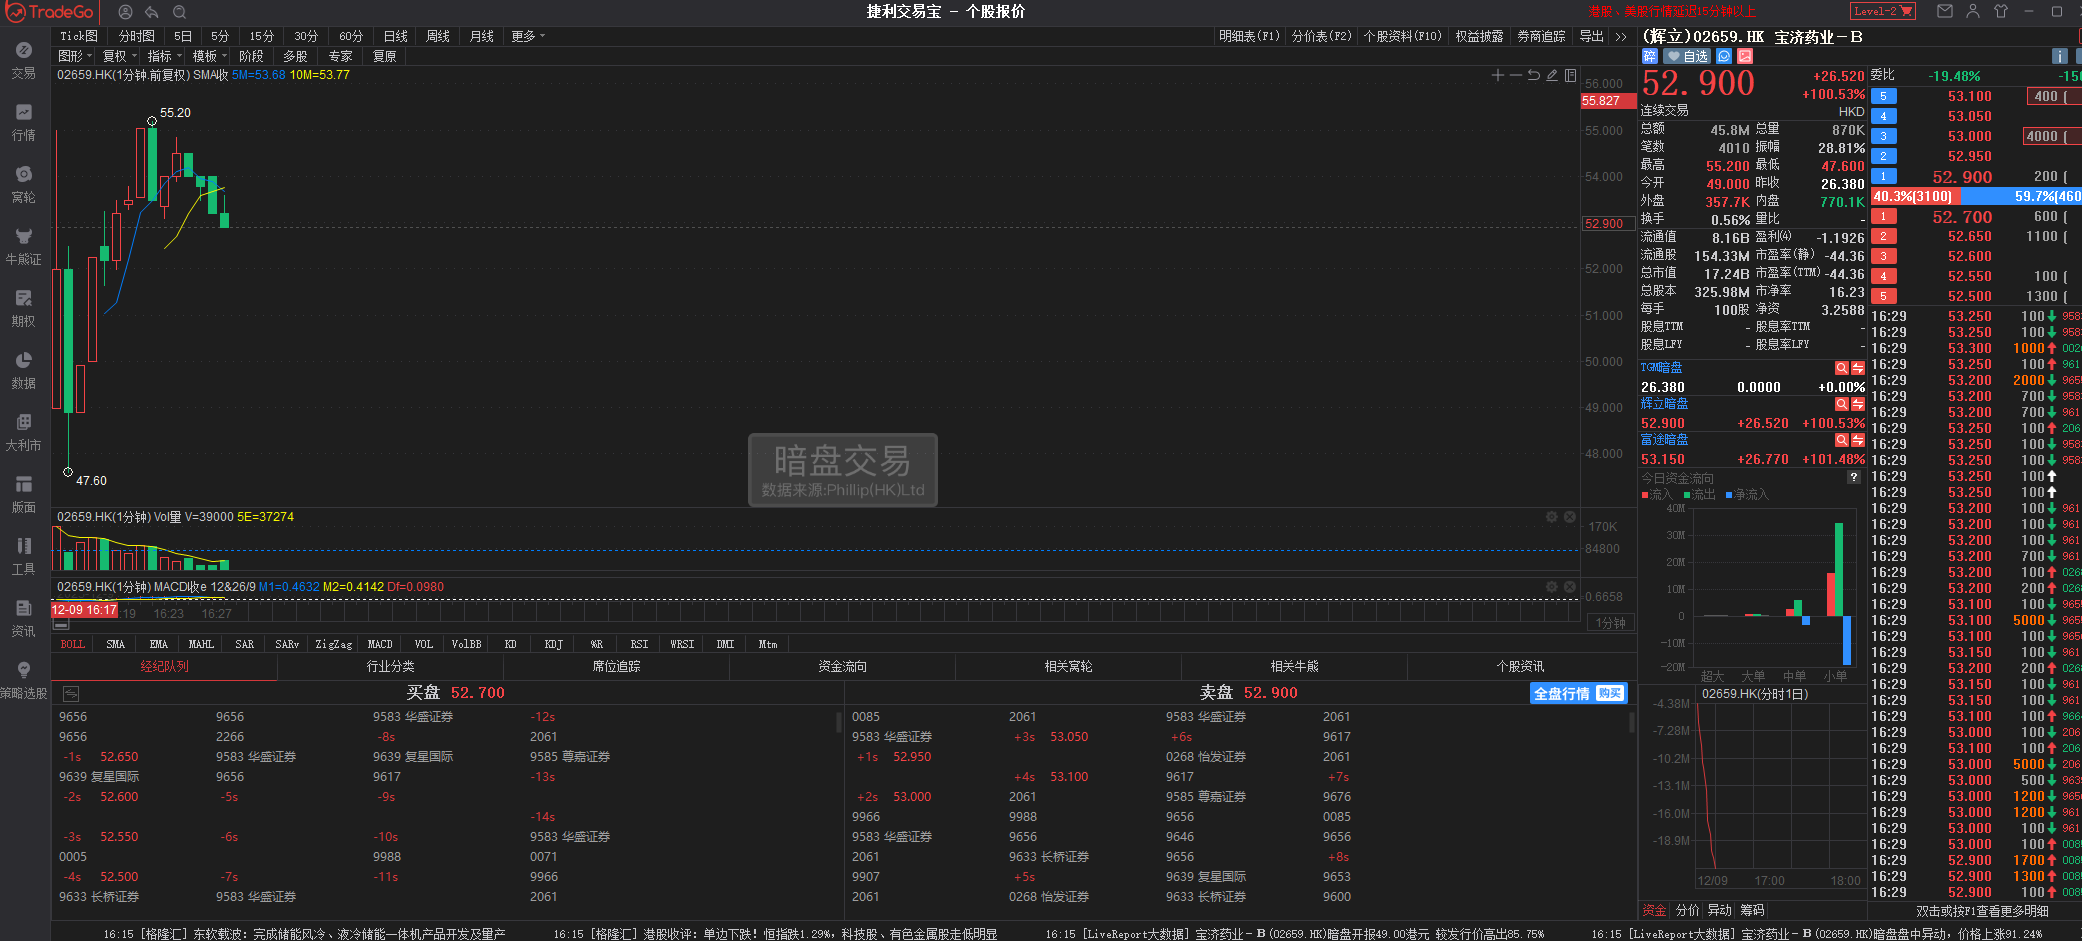Screen dimensions: 2082x941
Task: Click the search magnifier in title bar
Action: coord(180,12)
